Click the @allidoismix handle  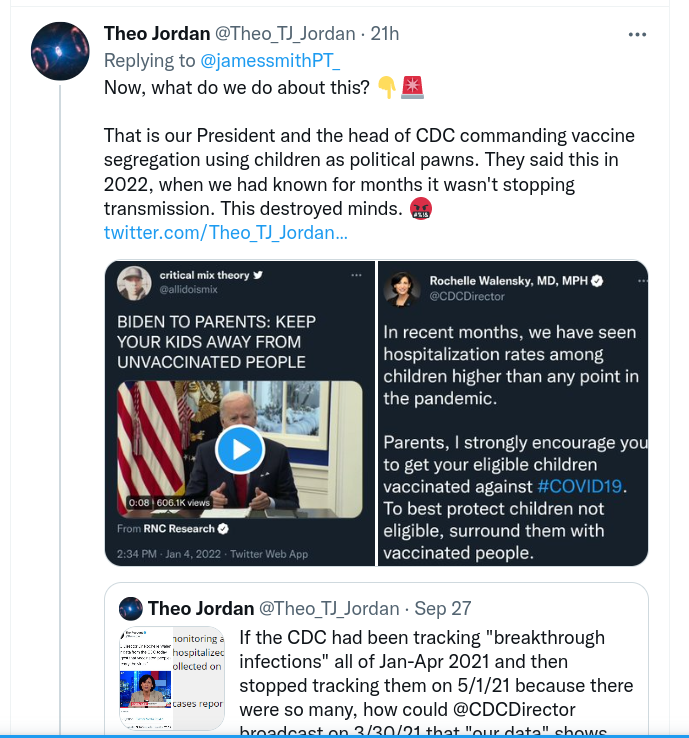pyautogui.click(x=188, y=290)
